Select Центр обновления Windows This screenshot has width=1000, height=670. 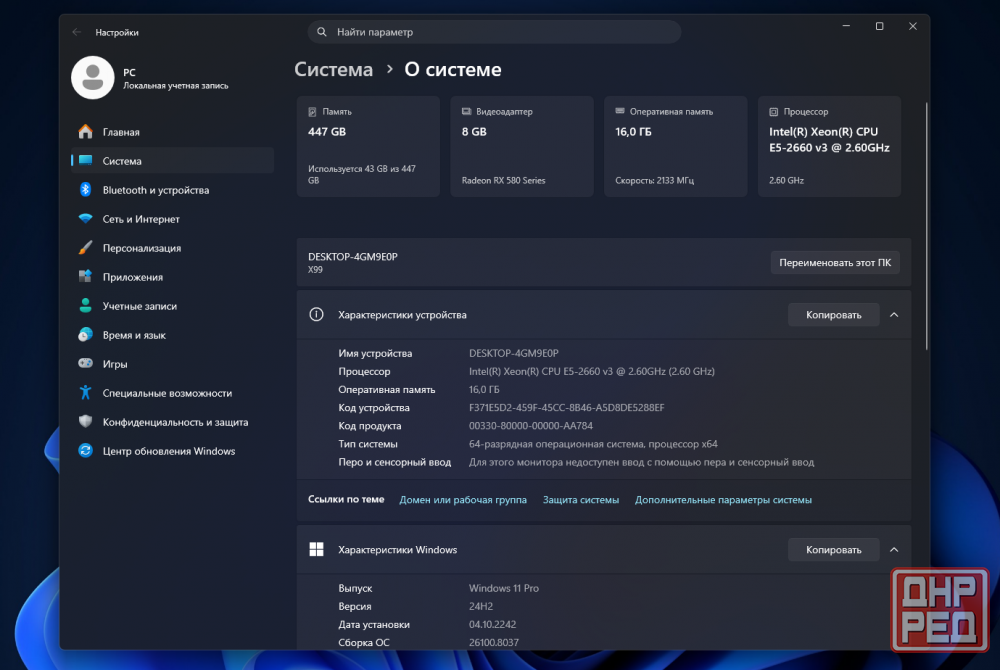click(x=172, y=451)
